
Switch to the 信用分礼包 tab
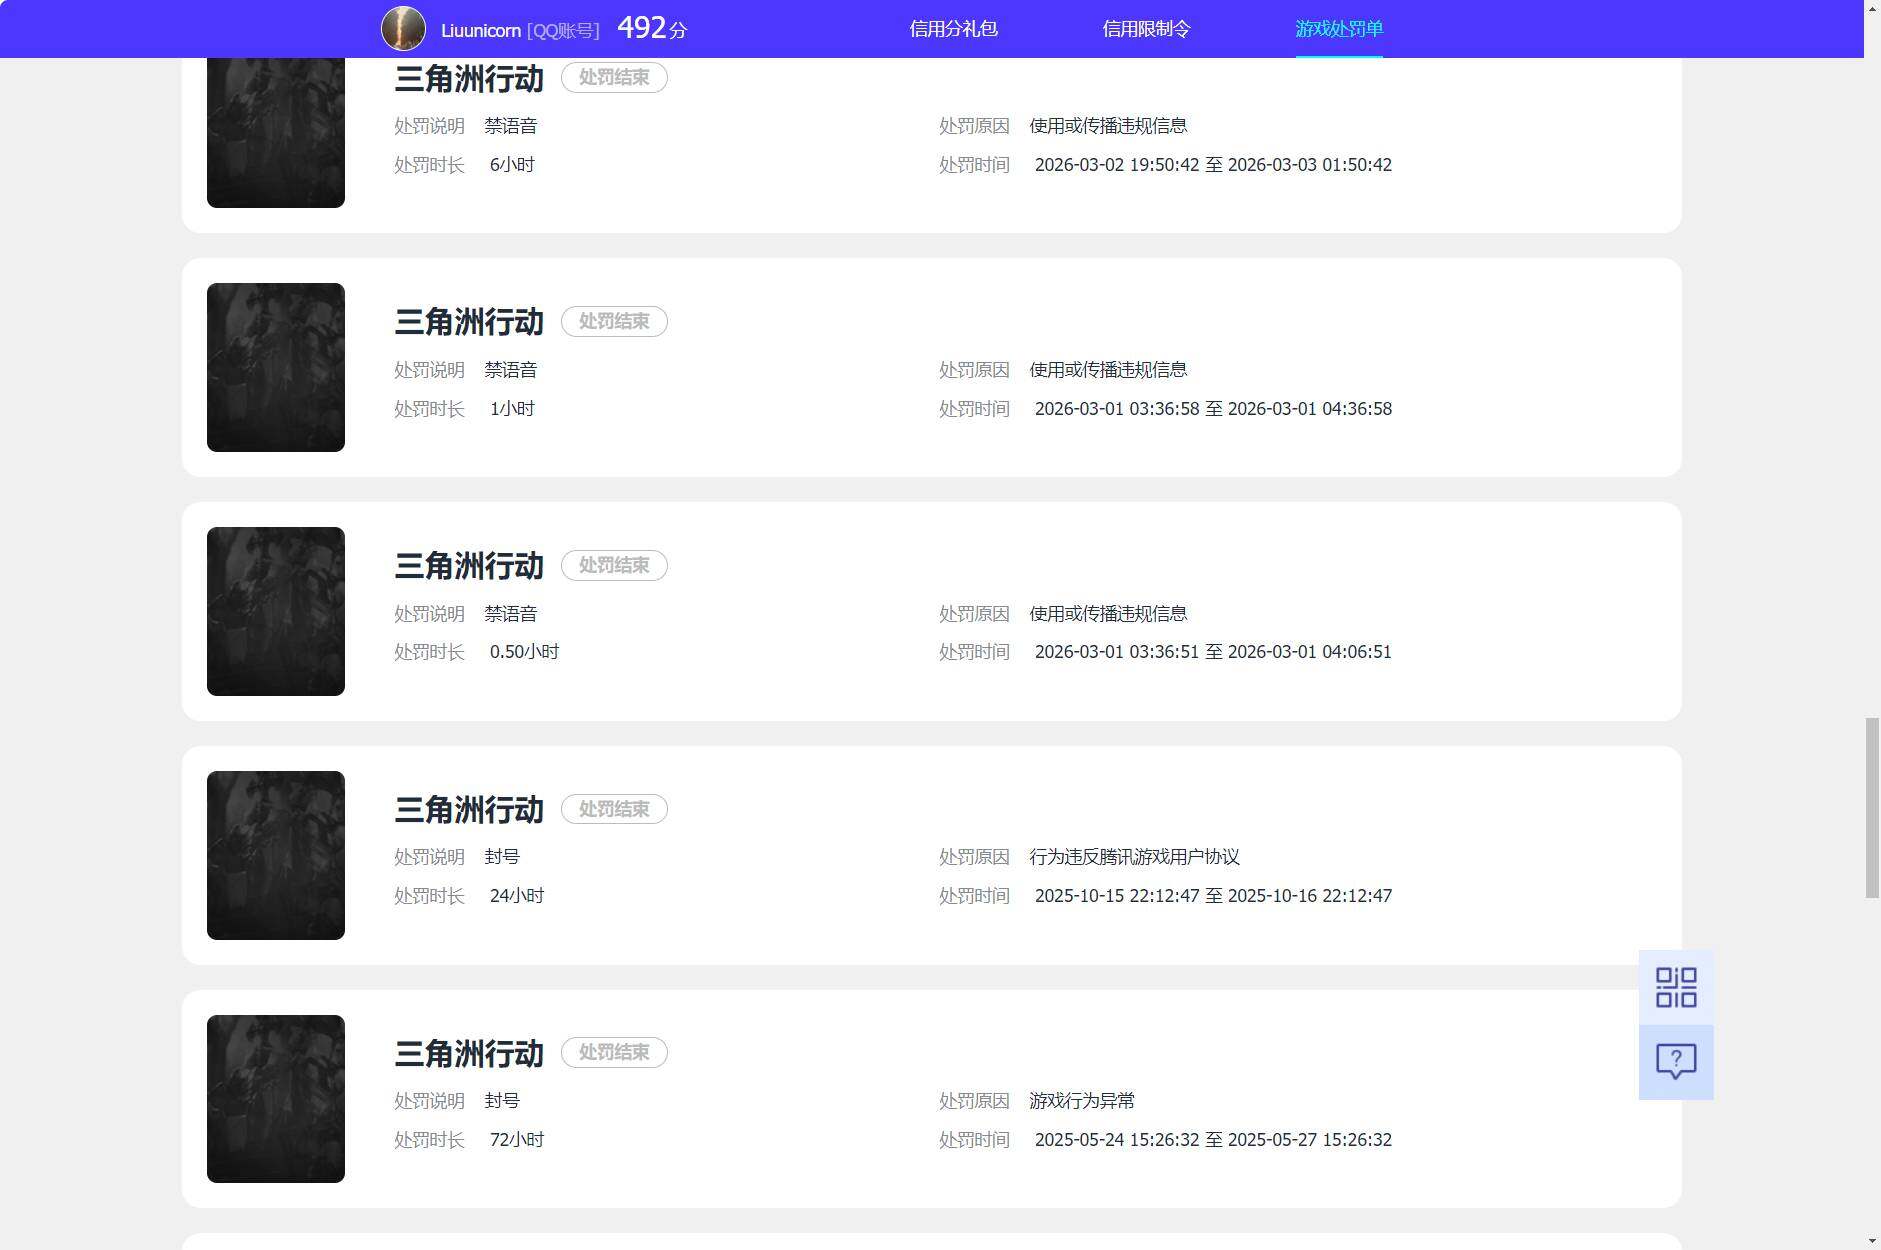(x=953, y=29)
